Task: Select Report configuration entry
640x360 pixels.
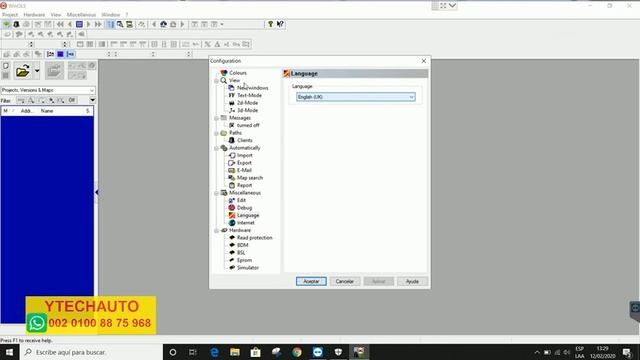Action: click(x=244, y=185)
